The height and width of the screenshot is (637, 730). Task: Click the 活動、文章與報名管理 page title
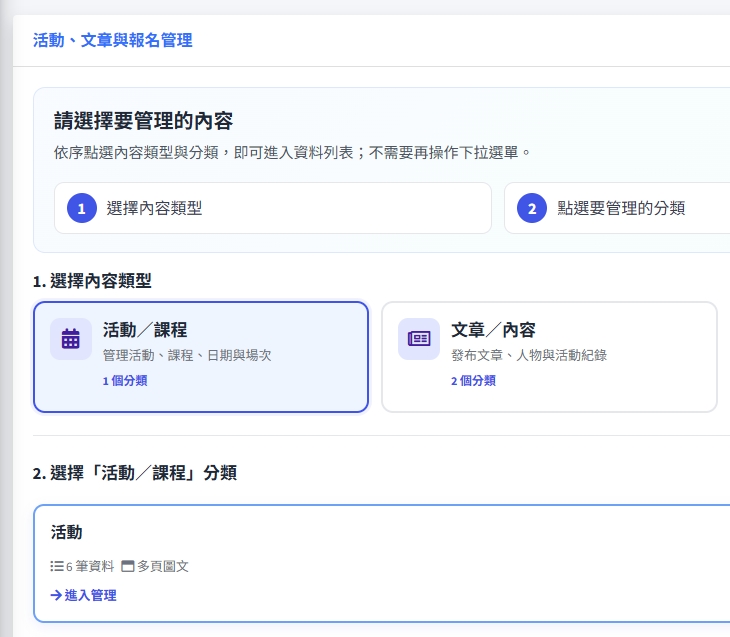[x=113, y=40]
